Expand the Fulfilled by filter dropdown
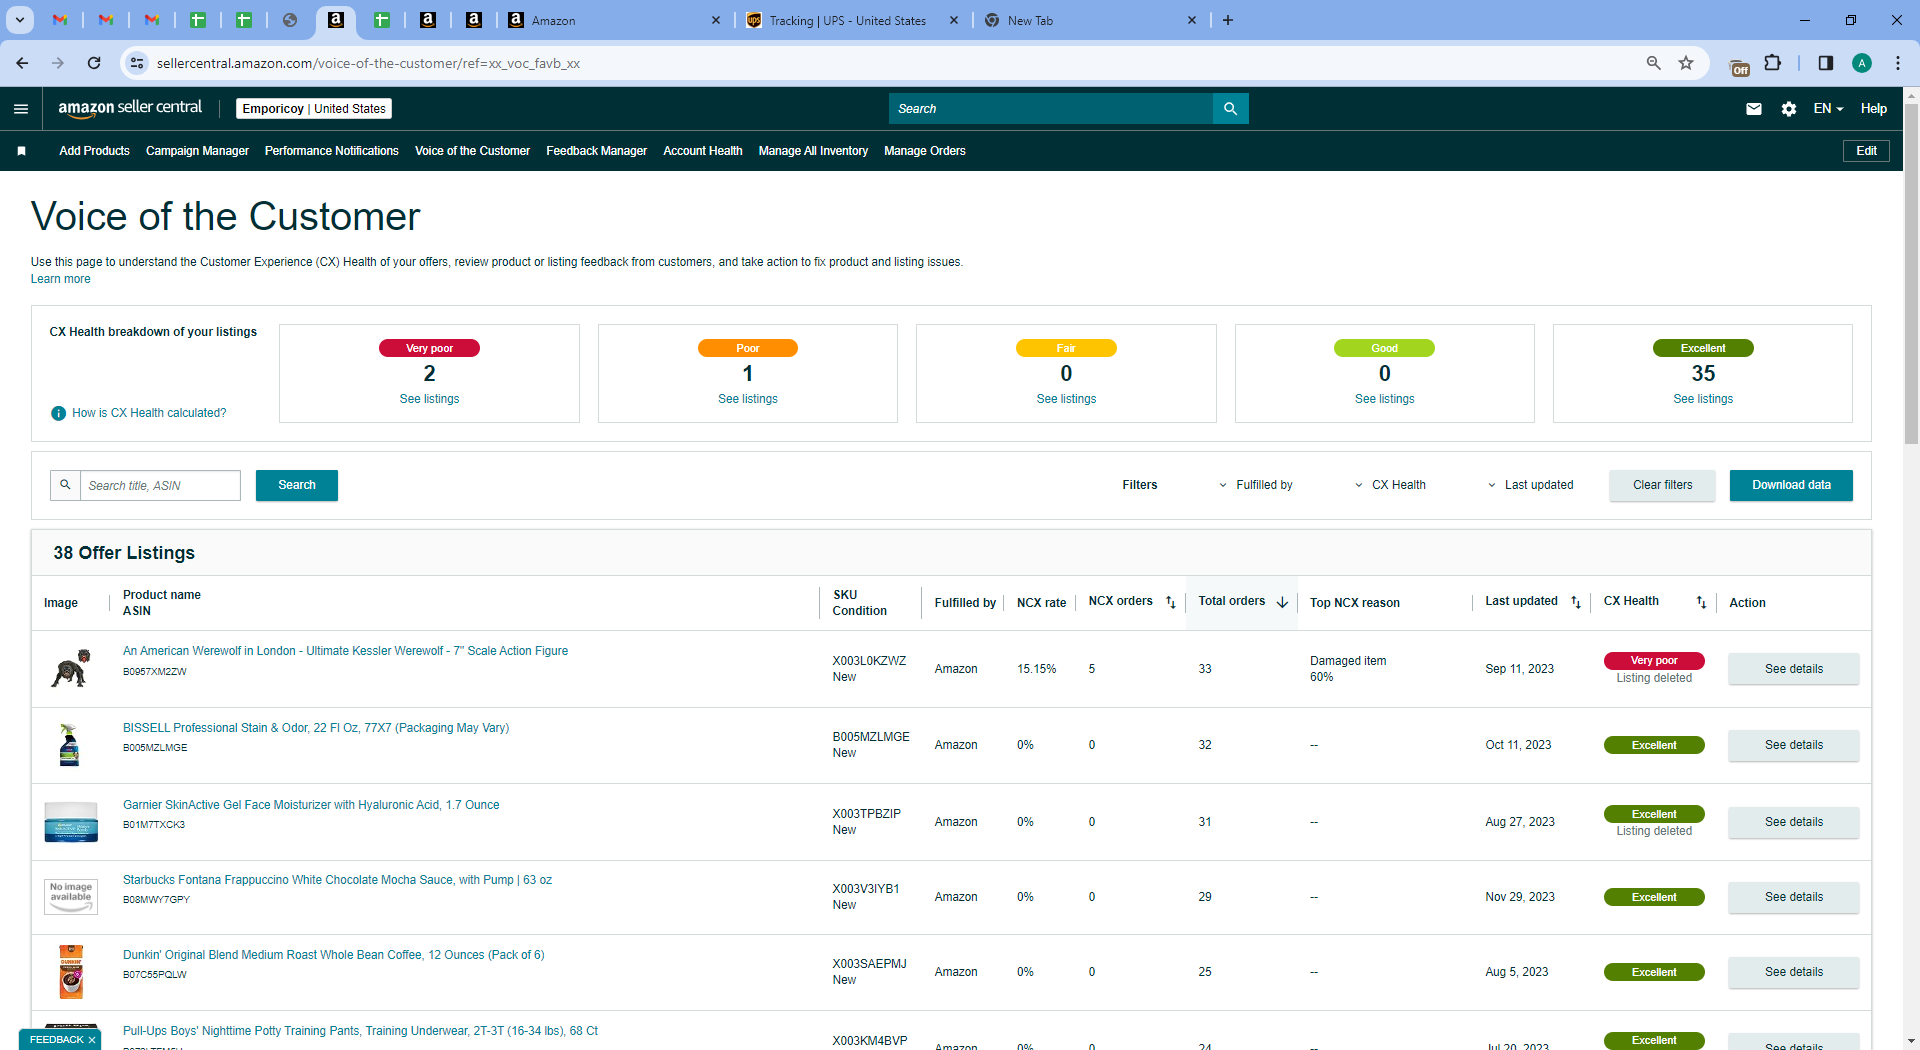Screen dimensions: 1920x1050 click(x=1256, y=485)
